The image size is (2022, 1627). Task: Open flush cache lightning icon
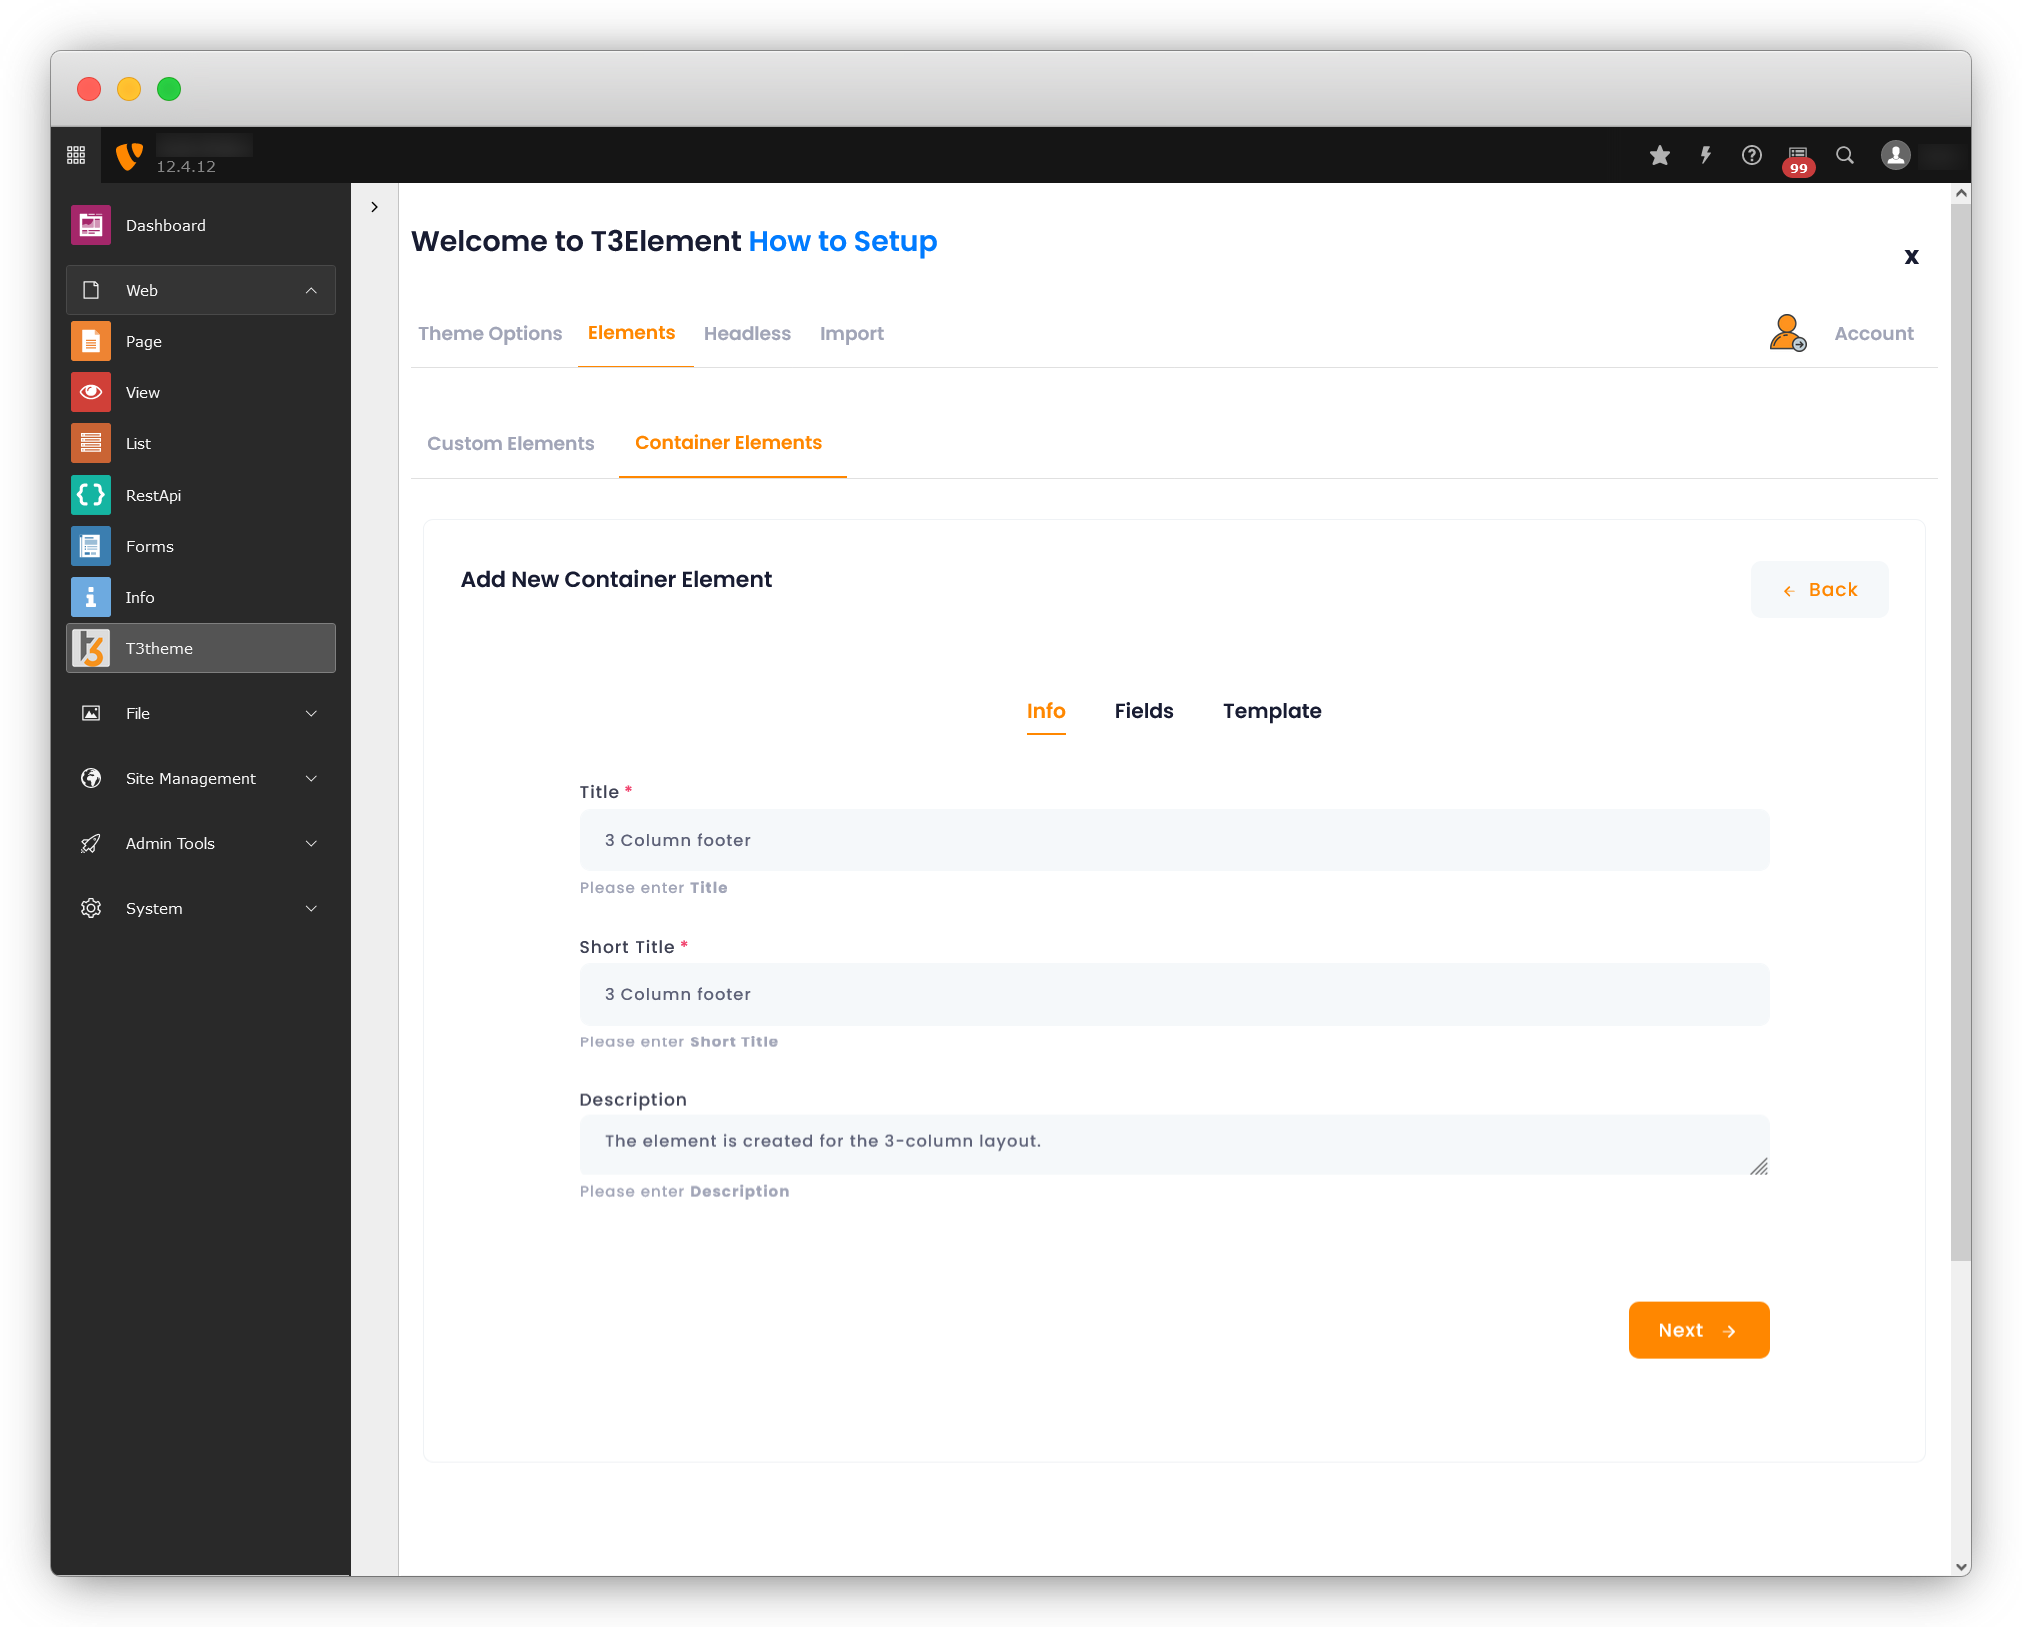[x=1706, y=155]
